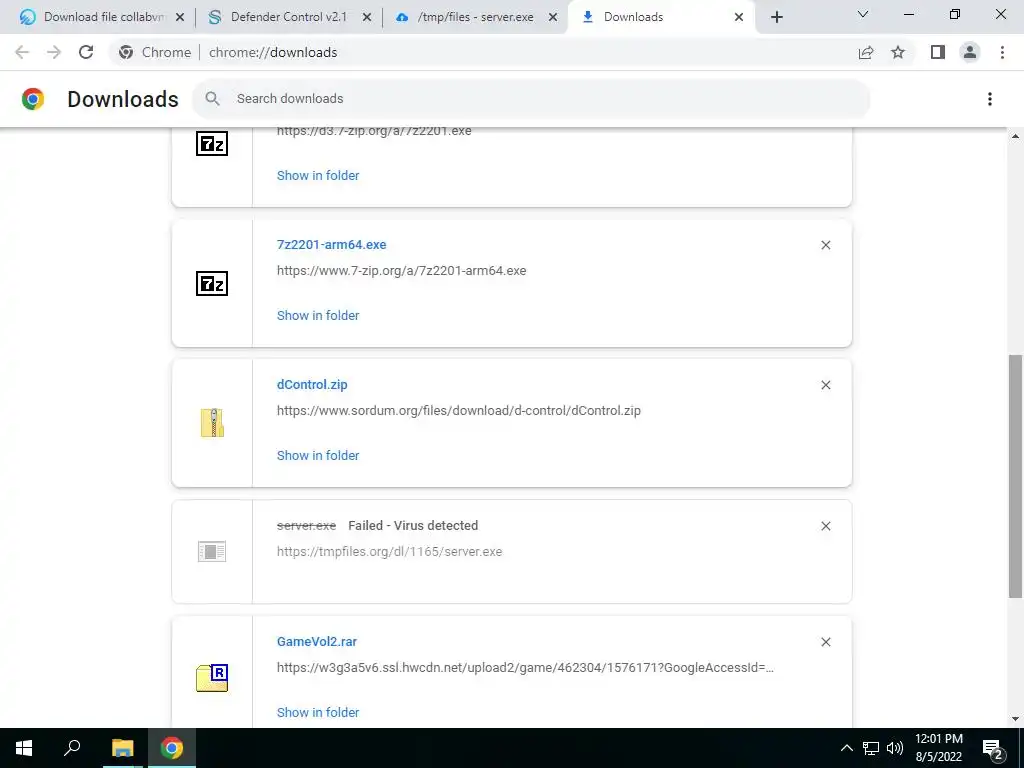Open the tab search chevron
This screenshot has height=768, width=1024.
point(863,14)
